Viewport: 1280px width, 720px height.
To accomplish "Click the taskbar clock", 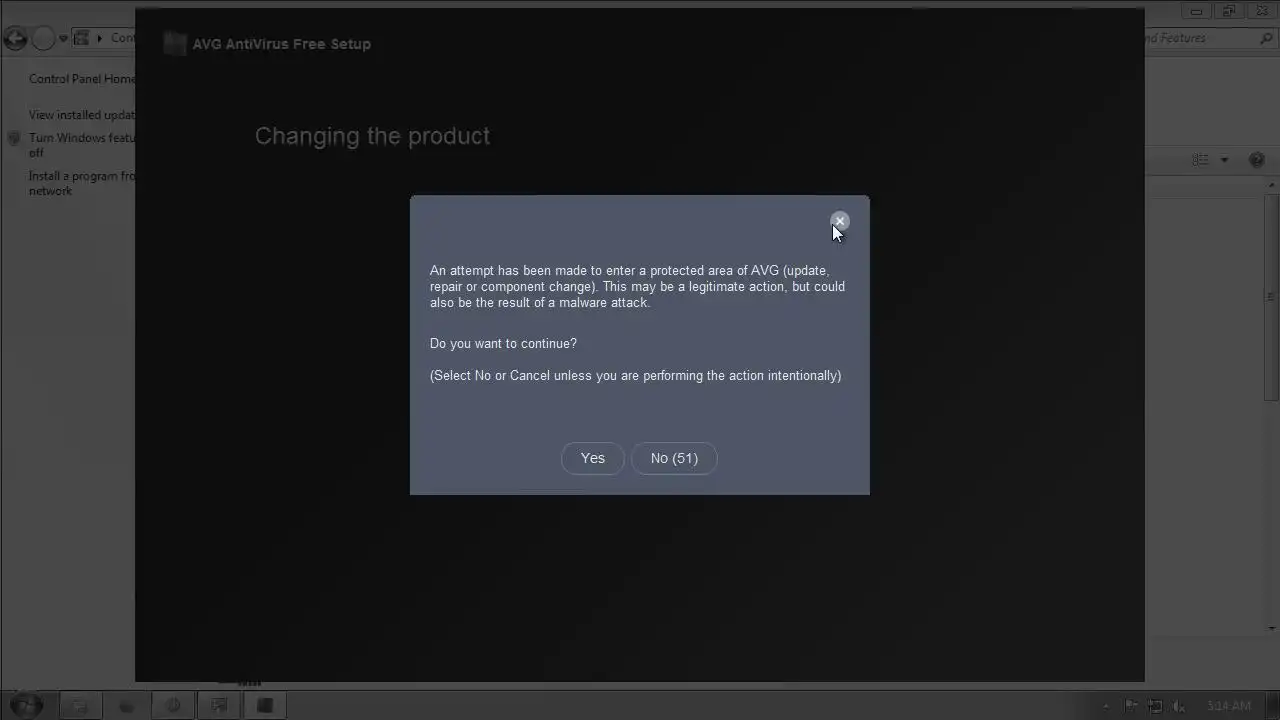I will click(x=1229, y=706).
